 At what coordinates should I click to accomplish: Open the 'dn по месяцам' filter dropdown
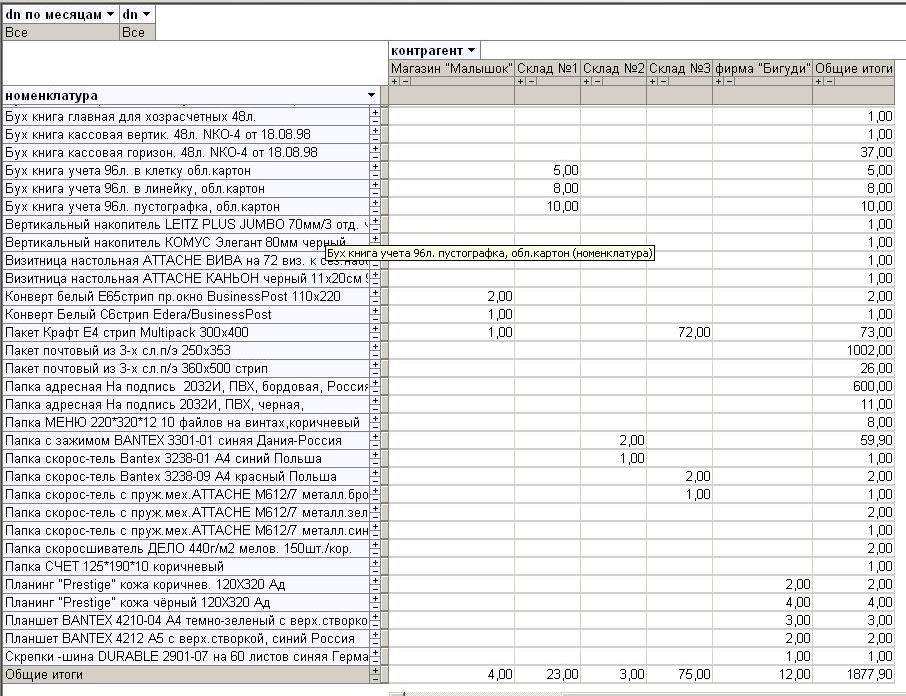tap(110, 14)
